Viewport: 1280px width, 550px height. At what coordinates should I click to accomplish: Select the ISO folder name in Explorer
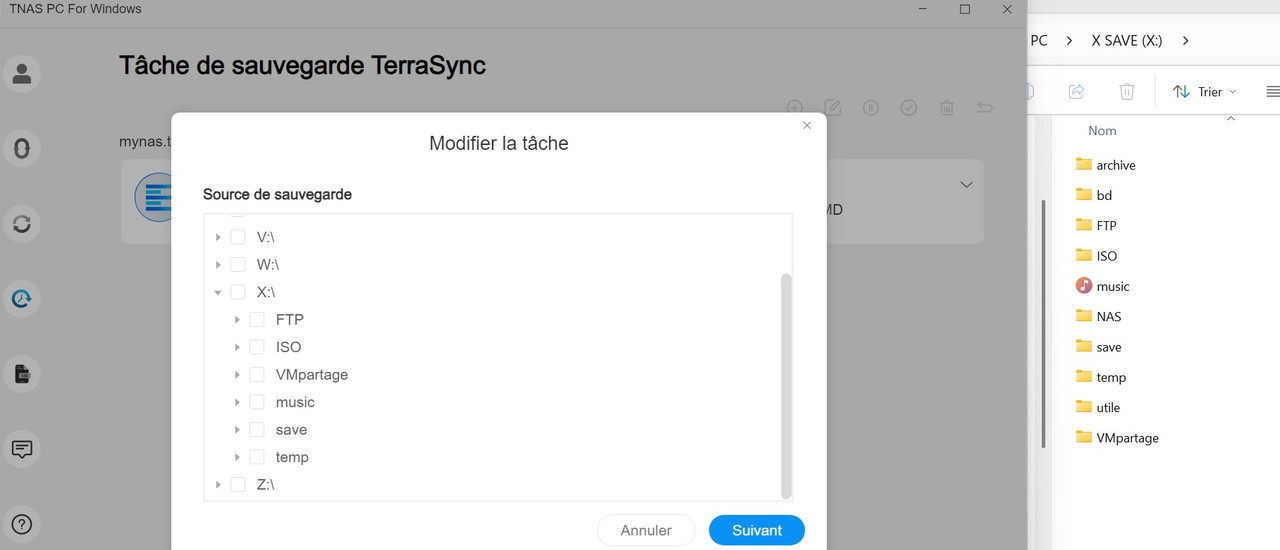coord(1107,256)
